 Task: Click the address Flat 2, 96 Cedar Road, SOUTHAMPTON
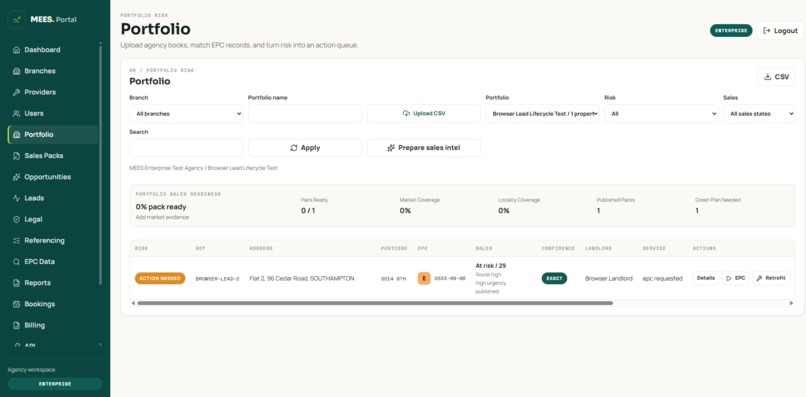click(302, 278)
